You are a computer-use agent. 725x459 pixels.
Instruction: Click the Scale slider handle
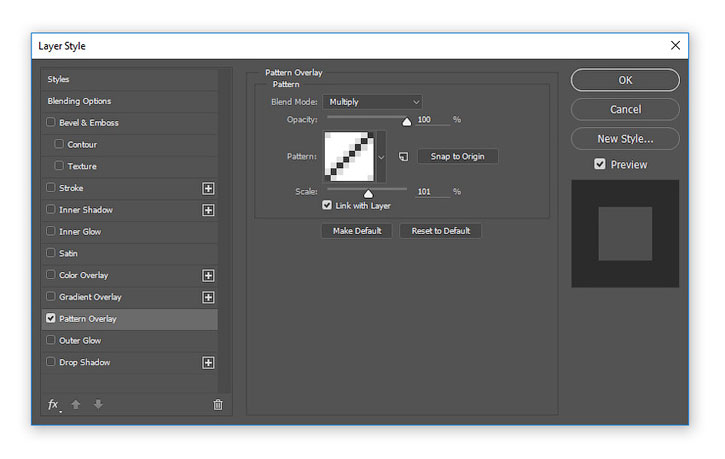[368, 193]
